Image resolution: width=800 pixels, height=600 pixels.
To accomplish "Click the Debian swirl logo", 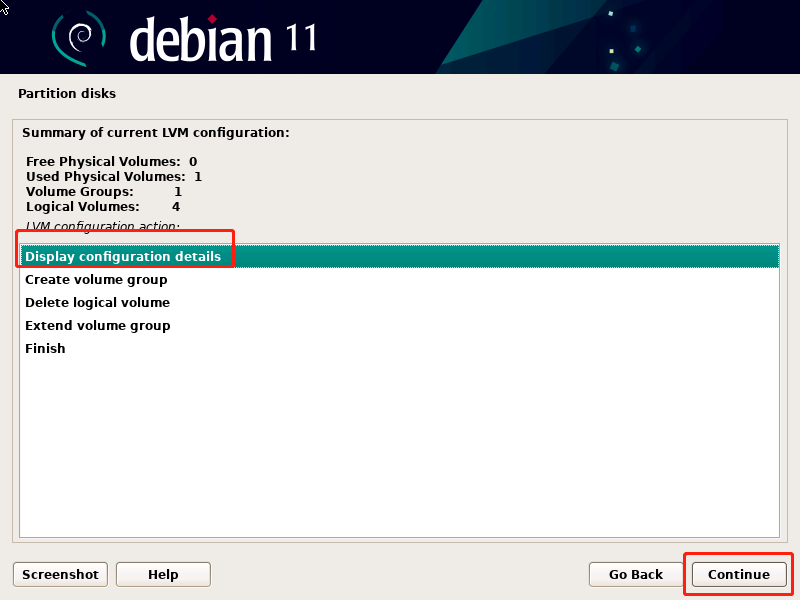I will pyautogui.click(x=79, y=38).
